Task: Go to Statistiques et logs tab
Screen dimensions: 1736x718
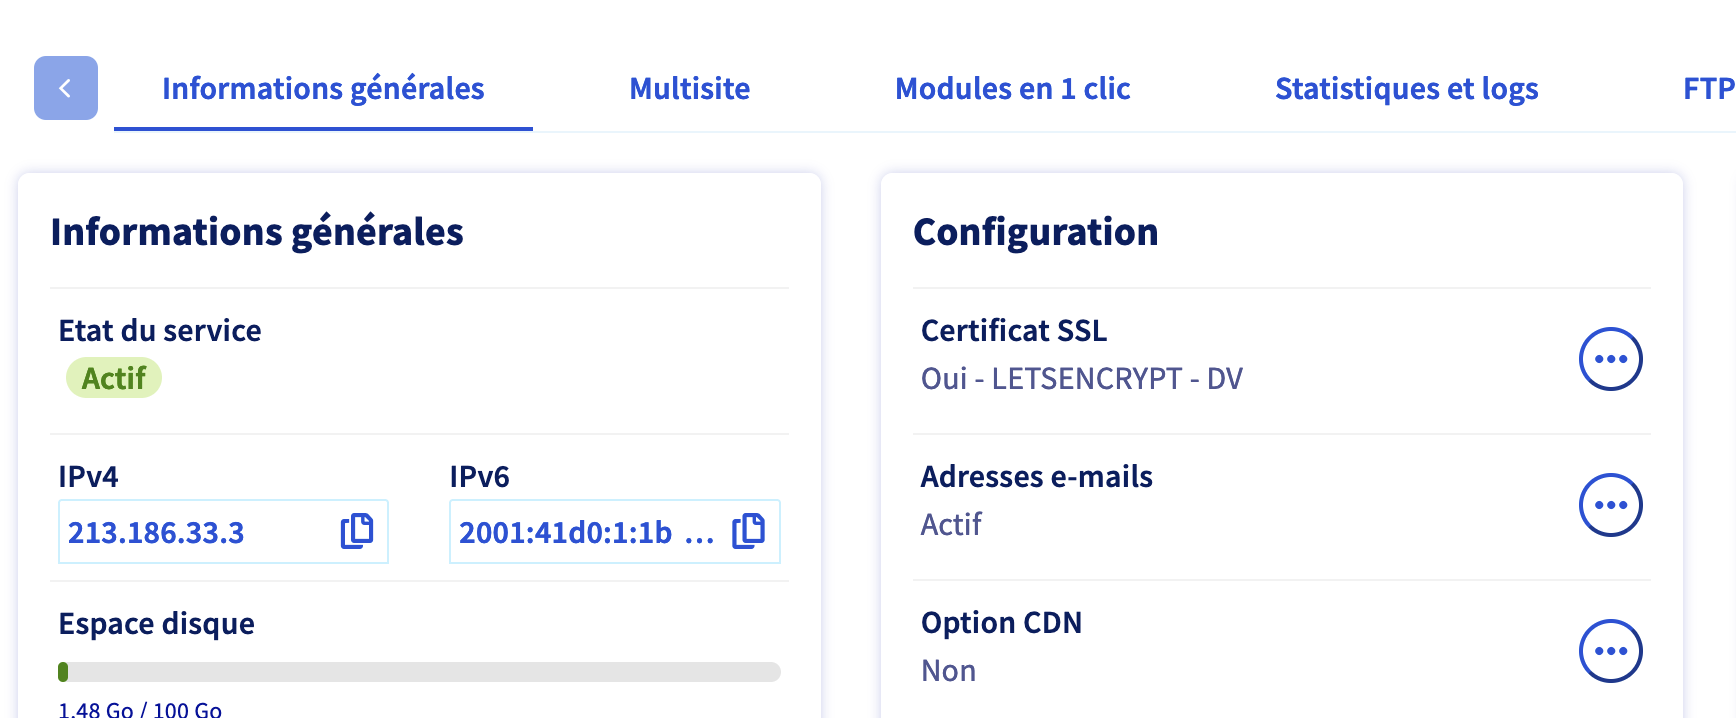Action: pyautogui.click(x=1406, y=89)
